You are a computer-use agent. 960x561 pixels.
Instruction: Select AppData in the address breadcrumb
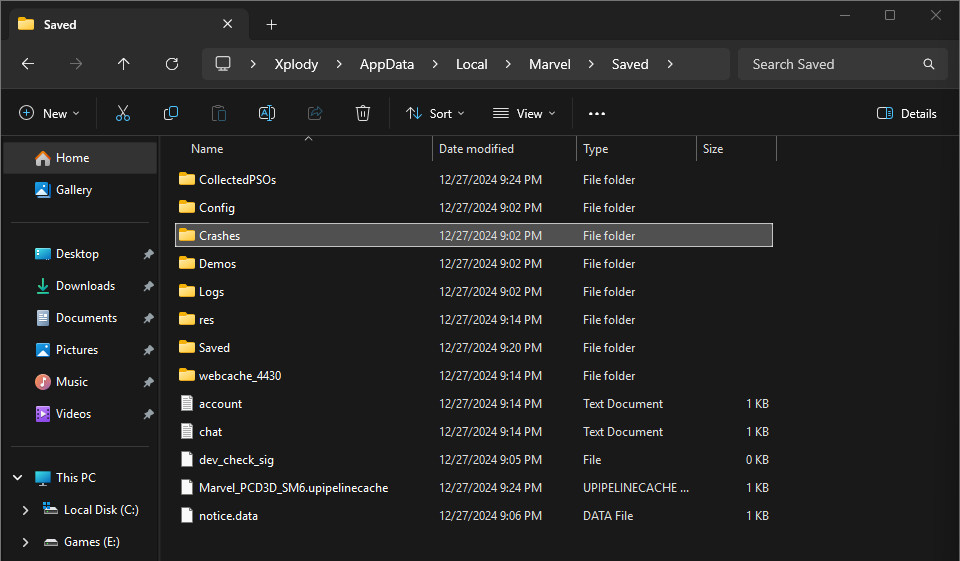pos(387,64)
